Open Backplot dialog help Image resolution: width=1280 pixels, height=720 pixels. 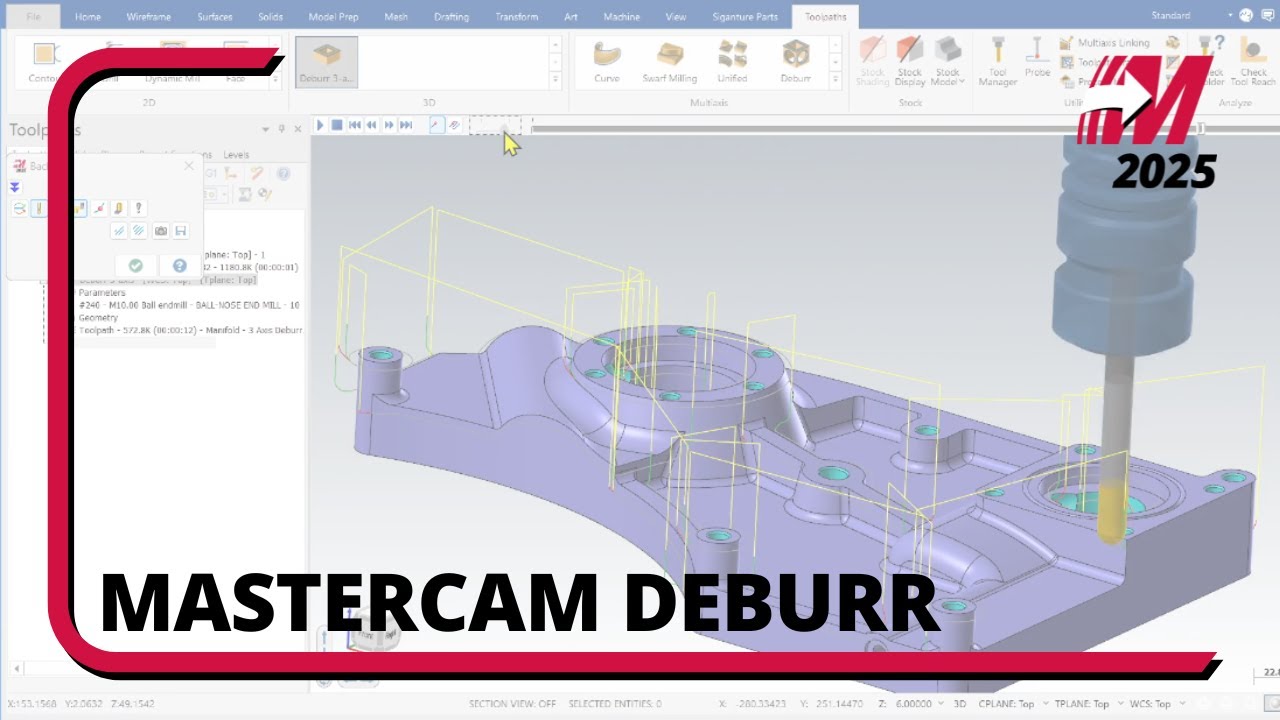[x=179, y=265]
